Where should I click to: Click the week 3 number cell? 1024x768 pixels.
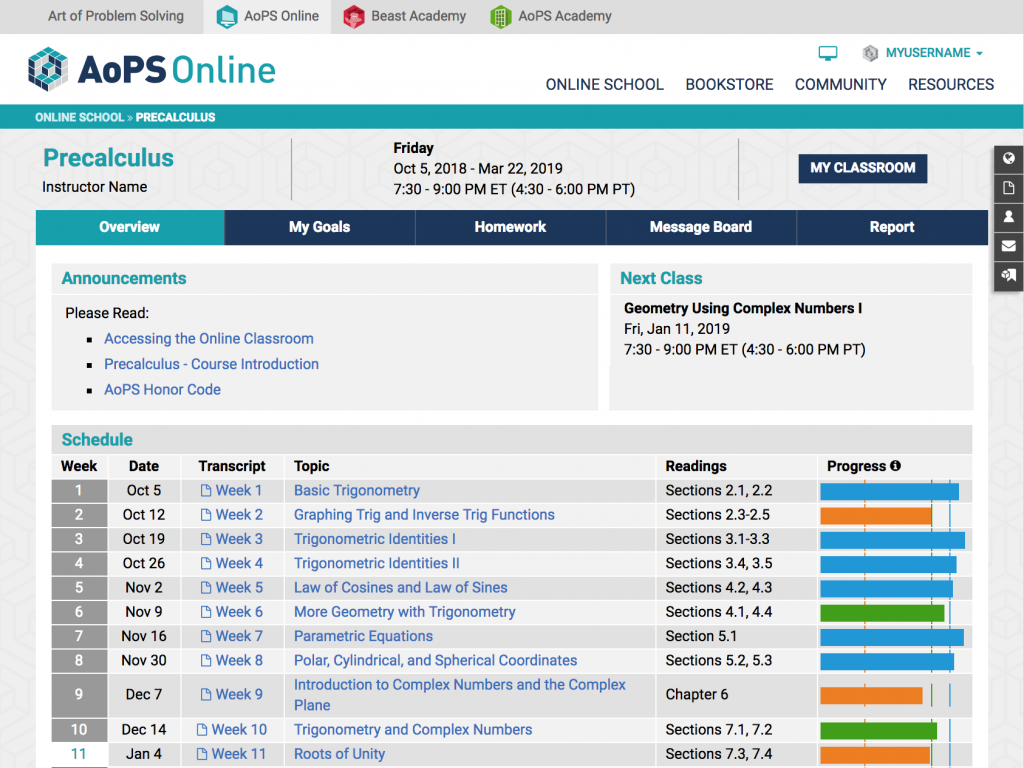(x=79, y=539)
